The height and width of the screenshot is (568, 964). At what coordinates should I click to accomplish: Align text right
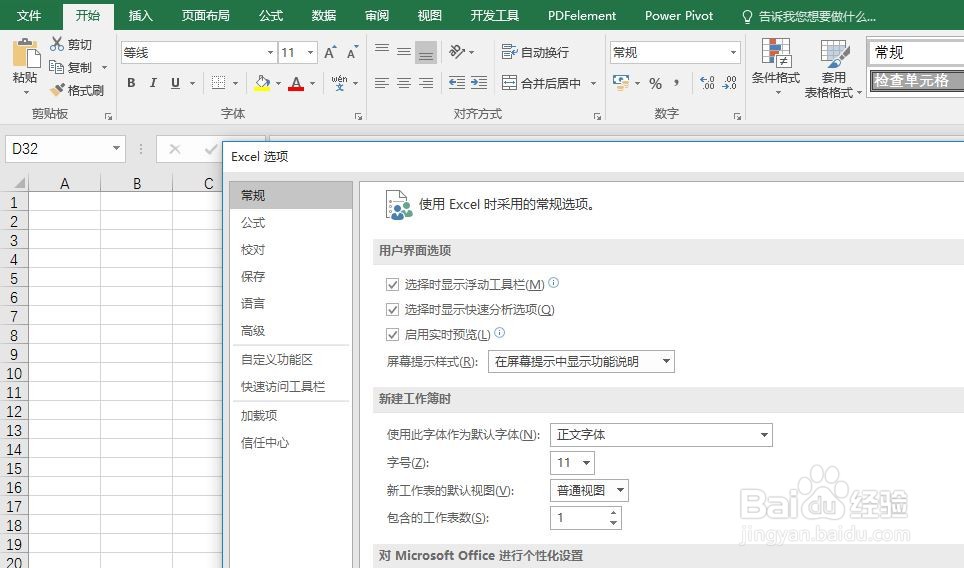click(x=426, y=82)
